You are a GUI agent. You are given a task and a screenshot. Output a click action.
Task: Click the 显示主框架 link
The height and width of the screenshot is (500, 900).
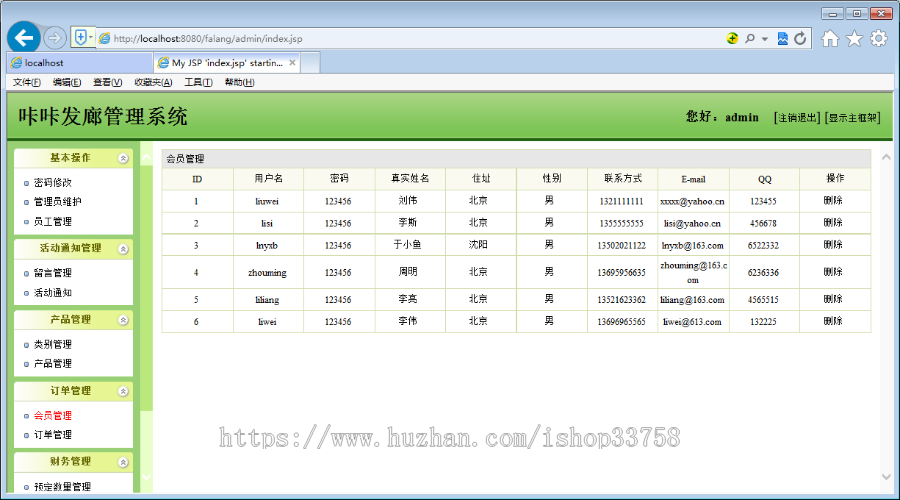[852, 118]
